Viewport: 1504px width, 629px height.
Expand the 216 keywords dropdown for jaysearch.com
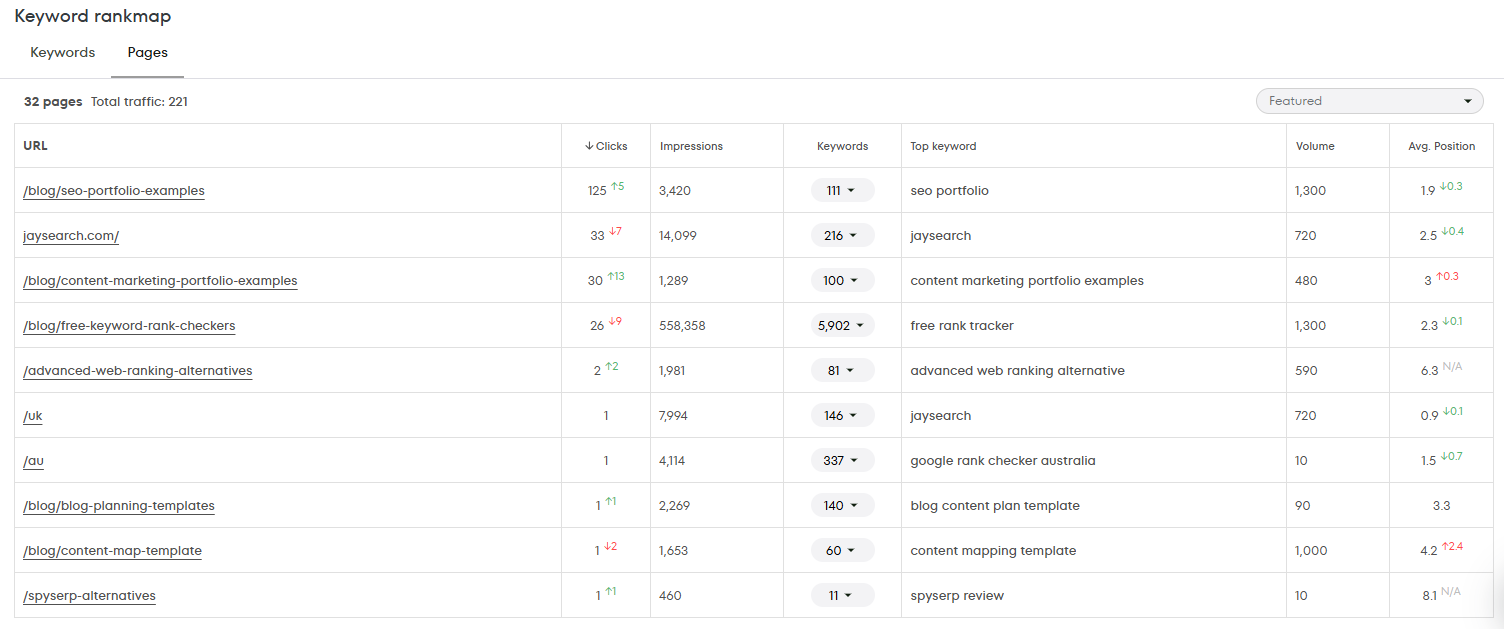843,234
